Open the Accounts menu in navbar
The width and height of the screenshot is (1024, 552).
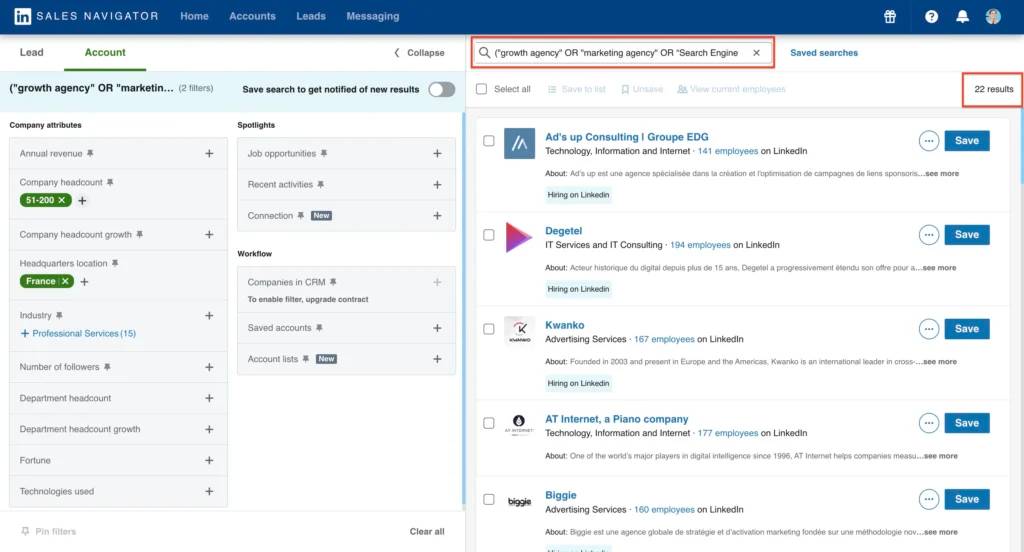pyautogui.click(x=252, y=17)
